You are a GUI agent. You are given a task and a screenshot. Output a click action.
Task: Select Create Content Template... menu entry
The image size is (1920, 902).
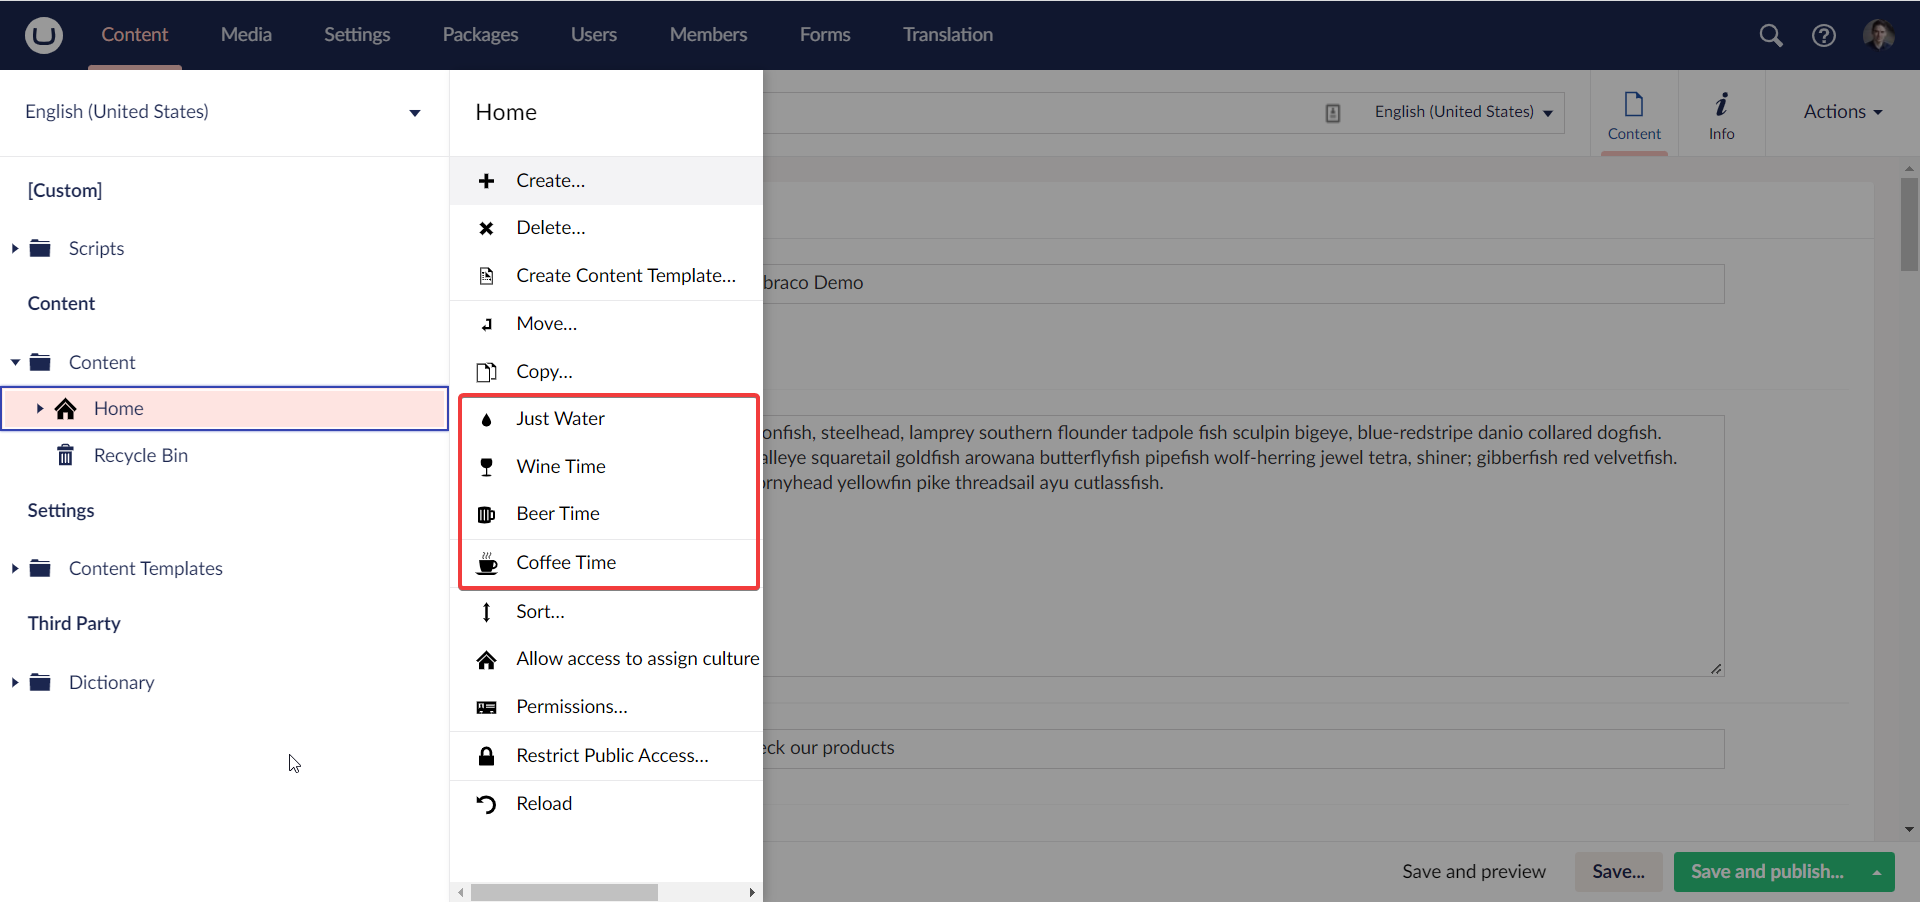coord(606,276)
